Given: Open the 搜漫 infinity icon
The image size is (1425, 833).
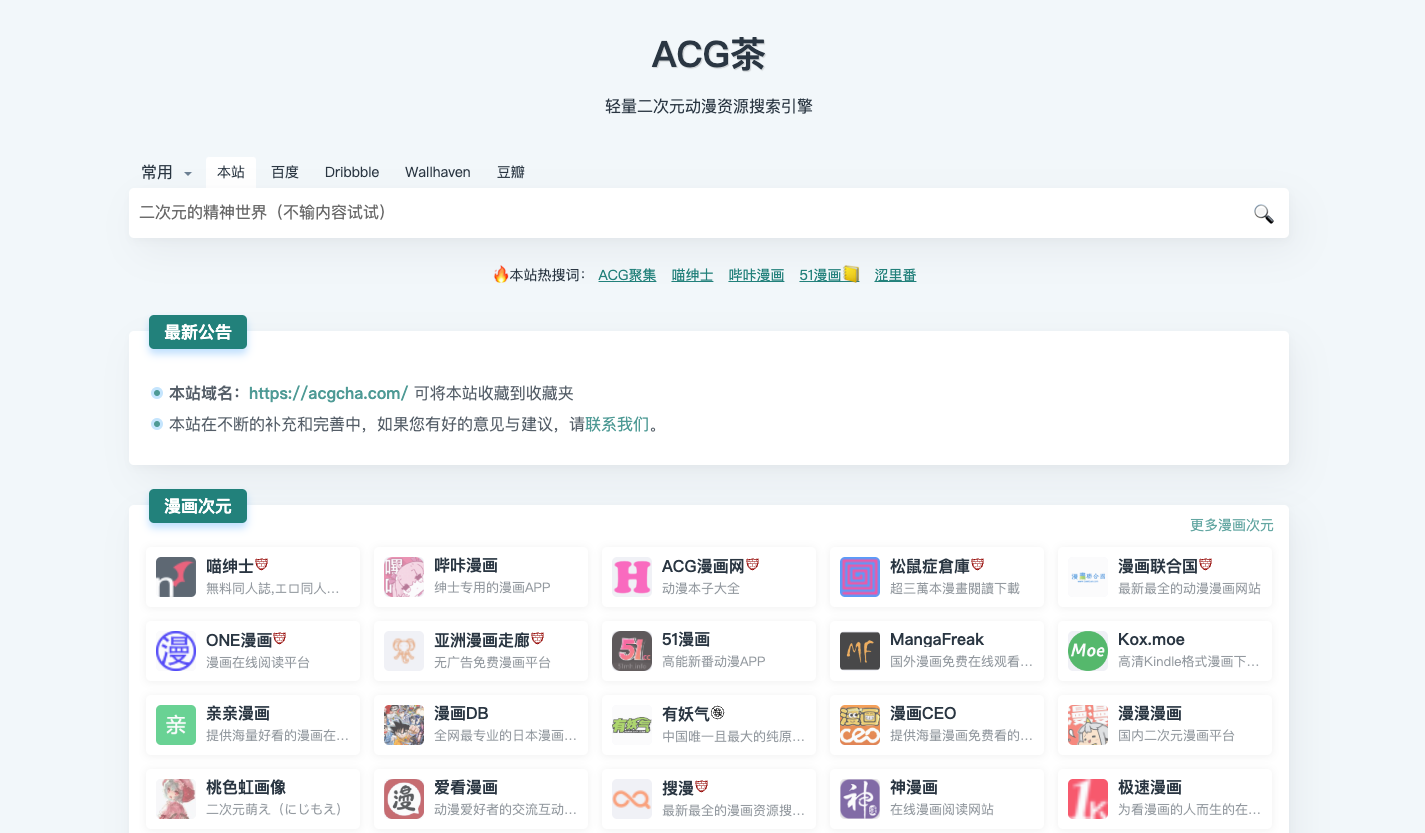Looking at the screenshot, I should (x=632, y=799).
